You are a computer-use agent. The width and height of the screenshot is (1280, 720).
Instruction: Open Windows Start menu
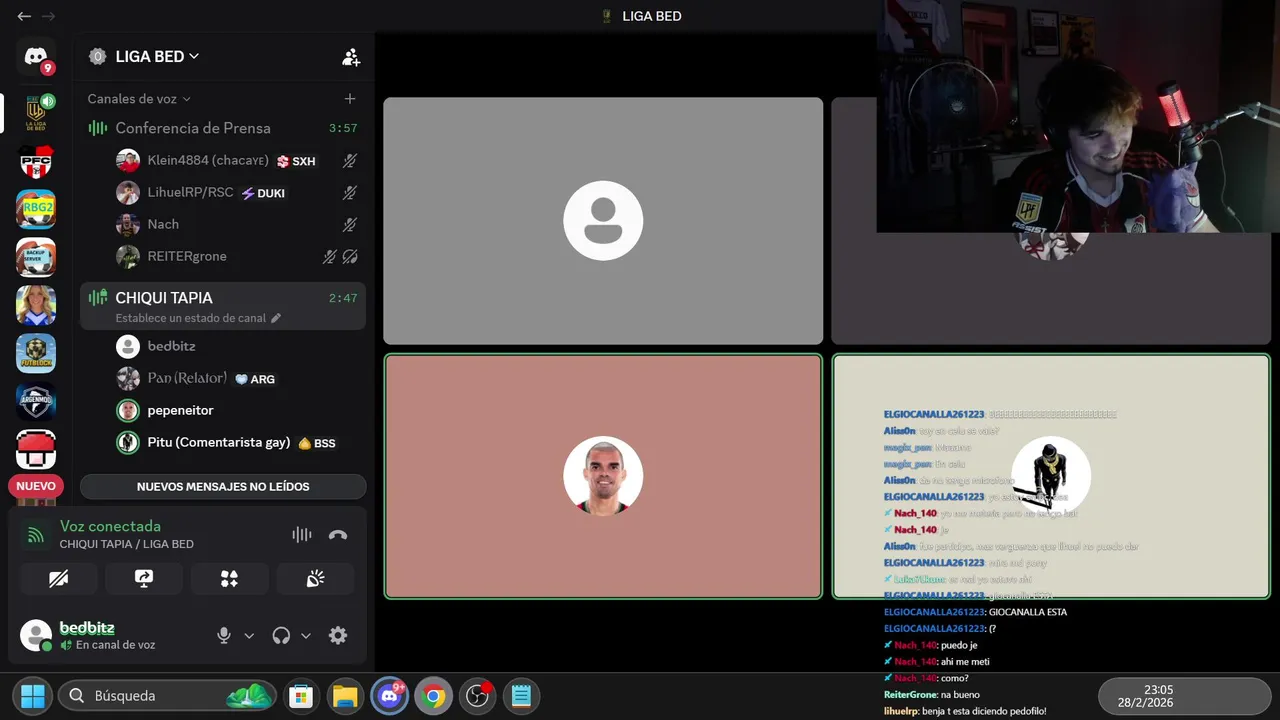click(33, 695)
